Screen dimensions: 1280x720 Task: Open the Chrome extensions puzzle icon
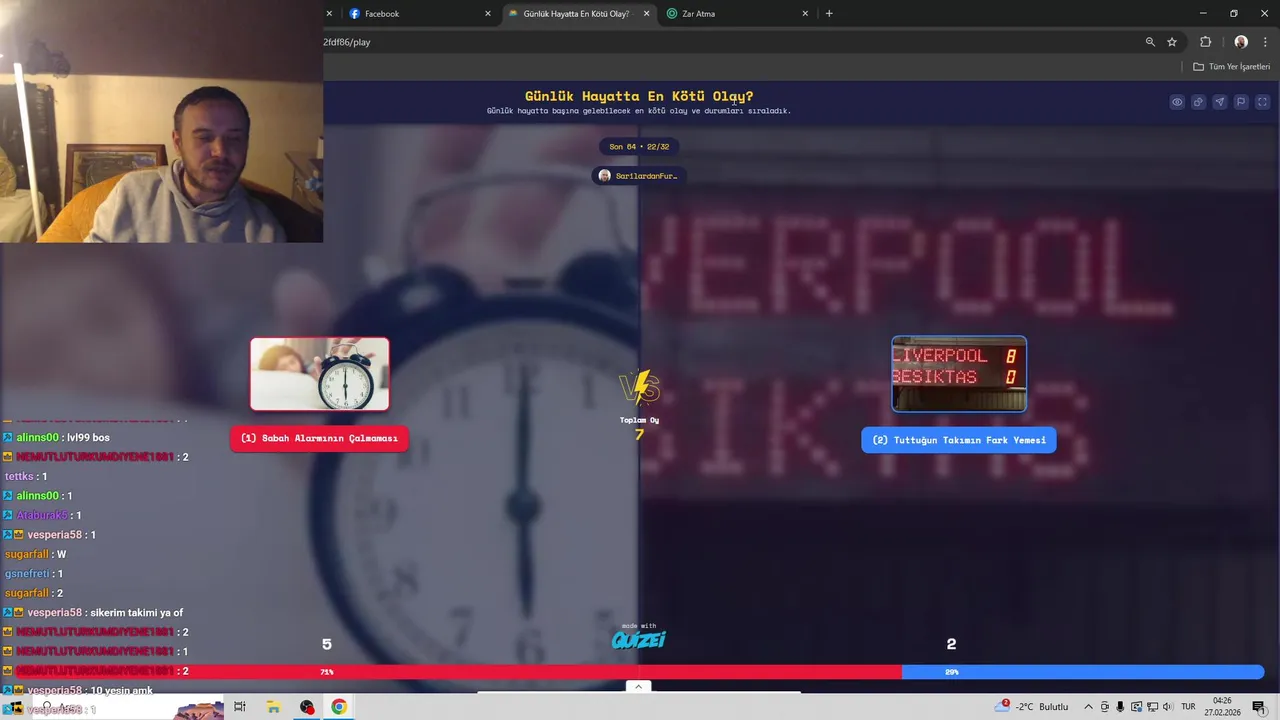[1205, 42]
